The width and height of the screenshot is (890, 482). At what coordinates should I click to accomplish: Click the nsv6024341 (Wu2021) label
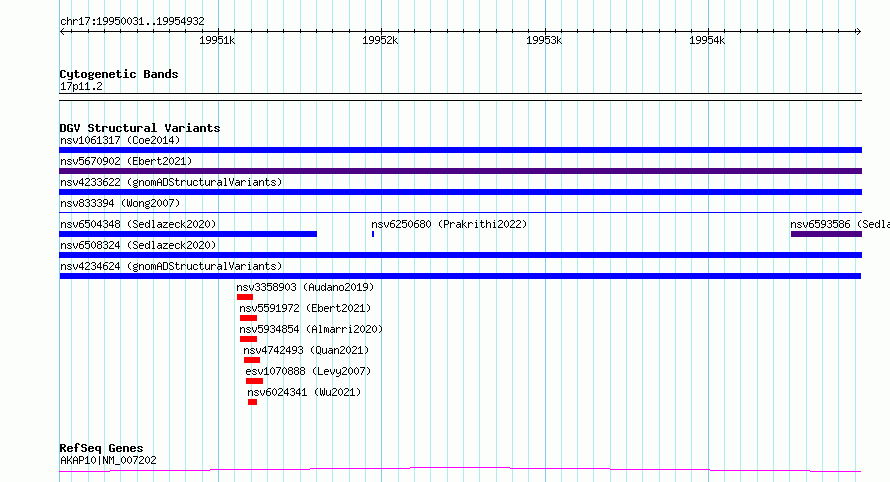304,392
